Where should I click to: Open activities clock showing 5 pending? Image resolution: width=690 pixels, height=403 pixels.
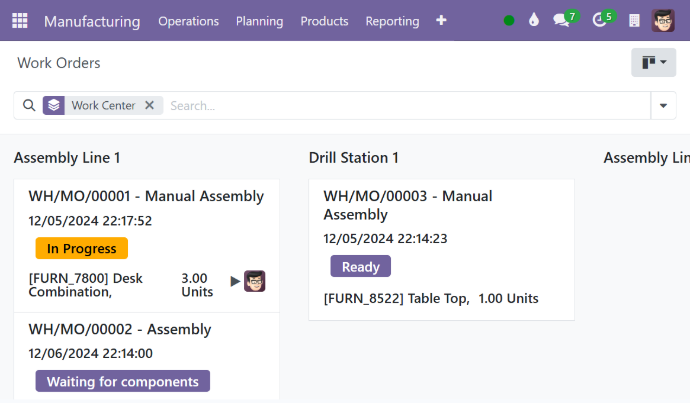(600, 20)
